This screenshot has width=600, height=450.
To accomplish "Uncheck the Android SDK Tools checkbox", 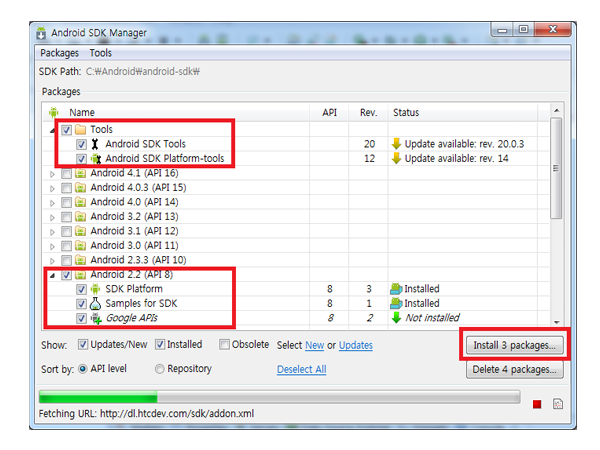I will [x=81, y=144].
